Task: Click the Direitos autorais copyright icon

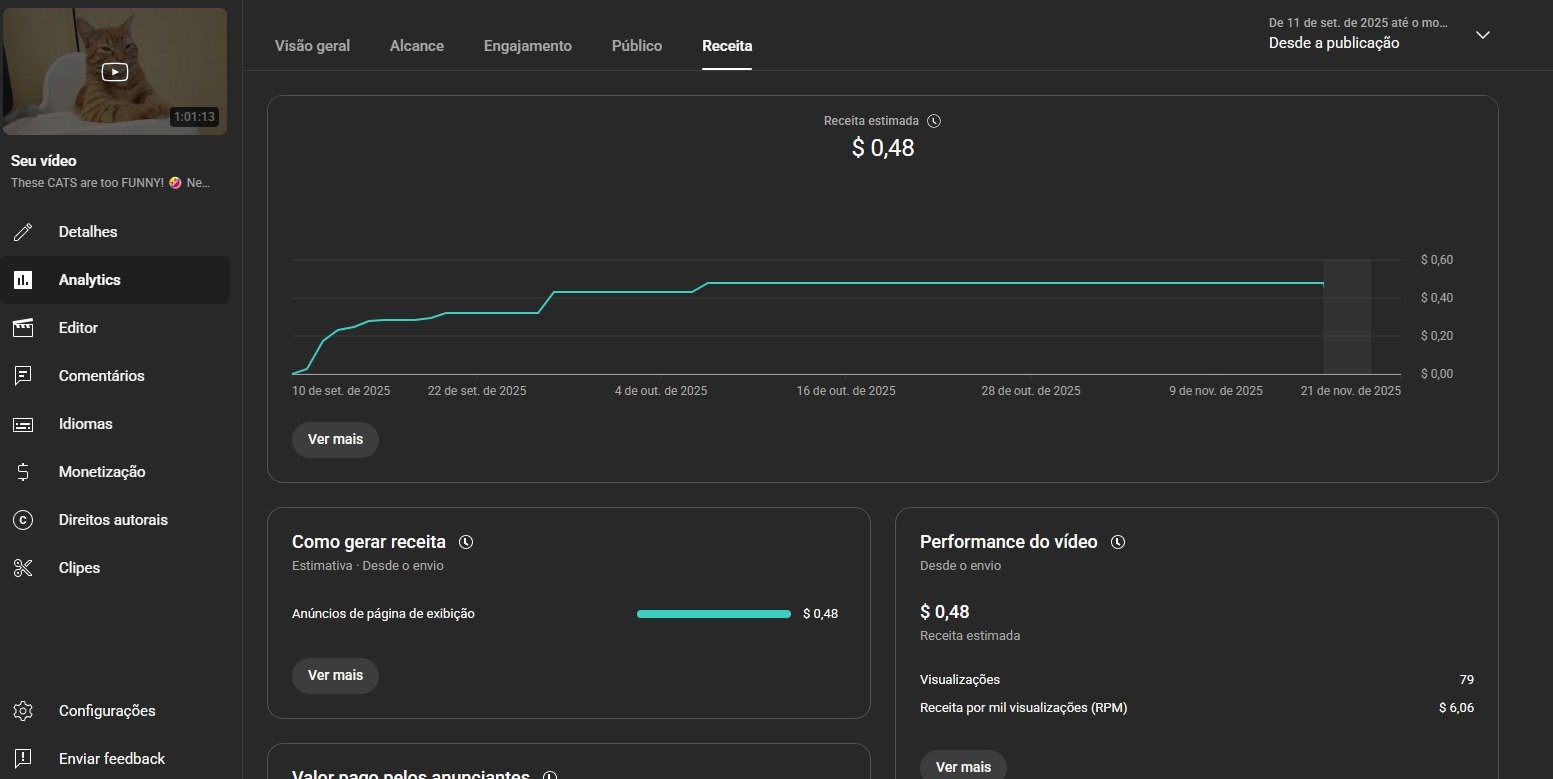Action: [x=23, y=520]
